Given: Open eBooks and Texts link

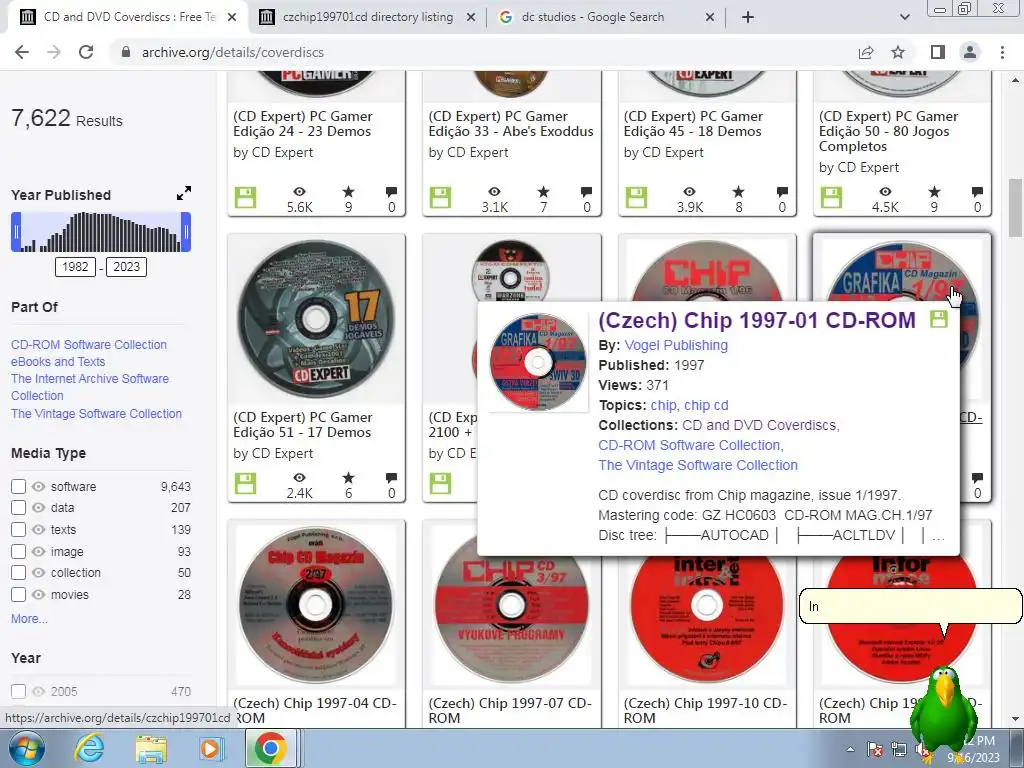Looking at the screenshot, I should point(58,362).
